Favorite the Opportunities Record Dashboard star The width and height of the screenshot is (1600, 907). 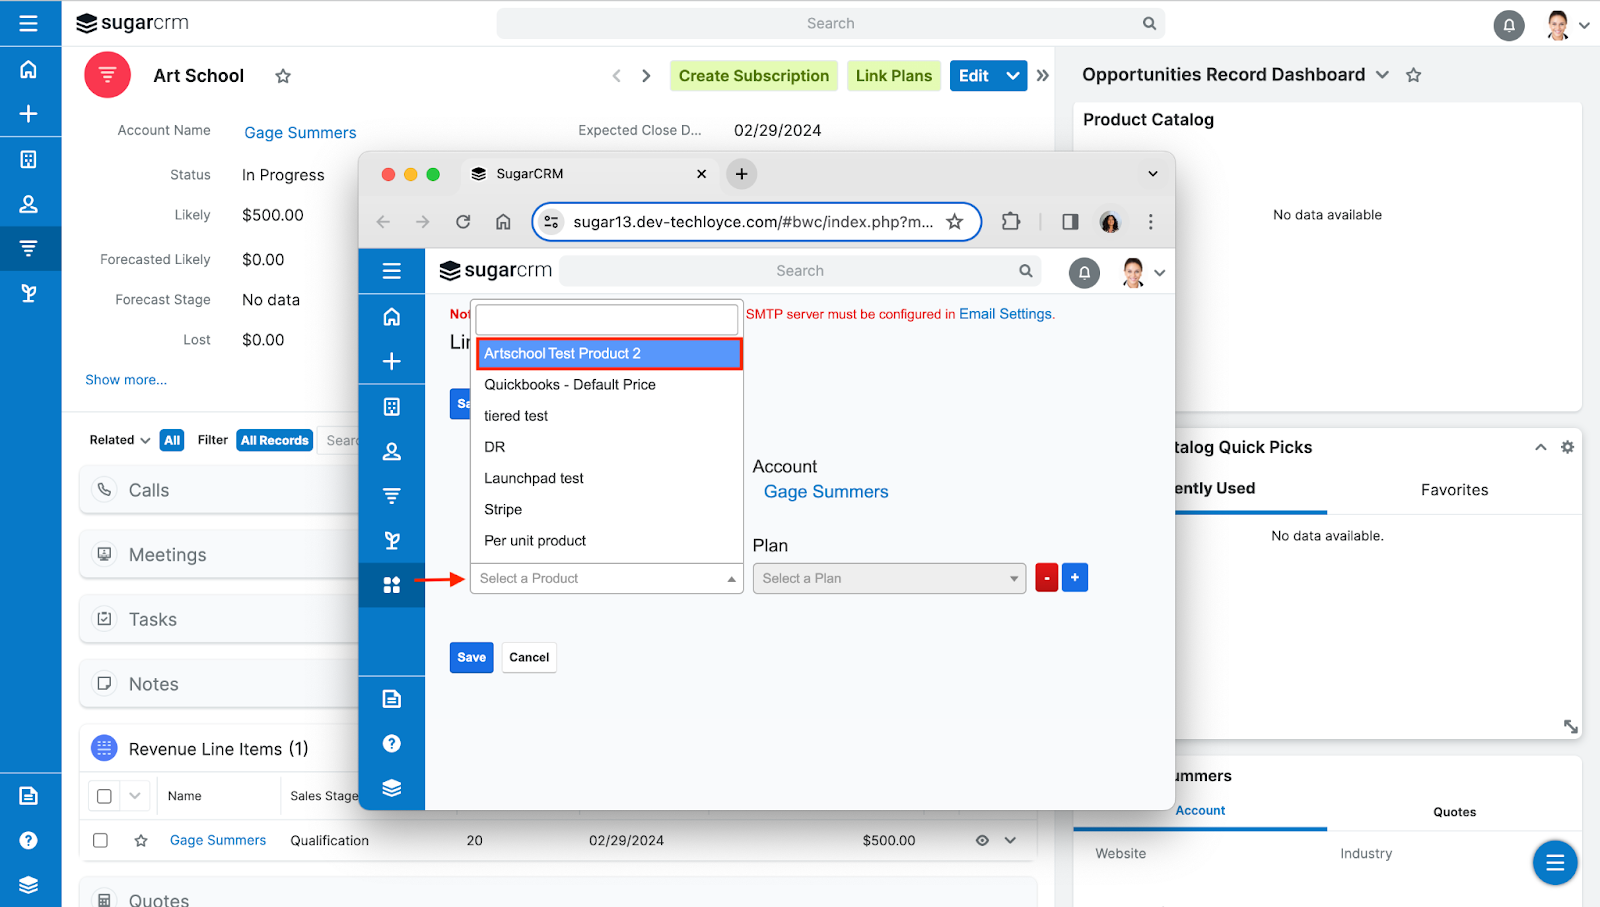point(1413,75)
